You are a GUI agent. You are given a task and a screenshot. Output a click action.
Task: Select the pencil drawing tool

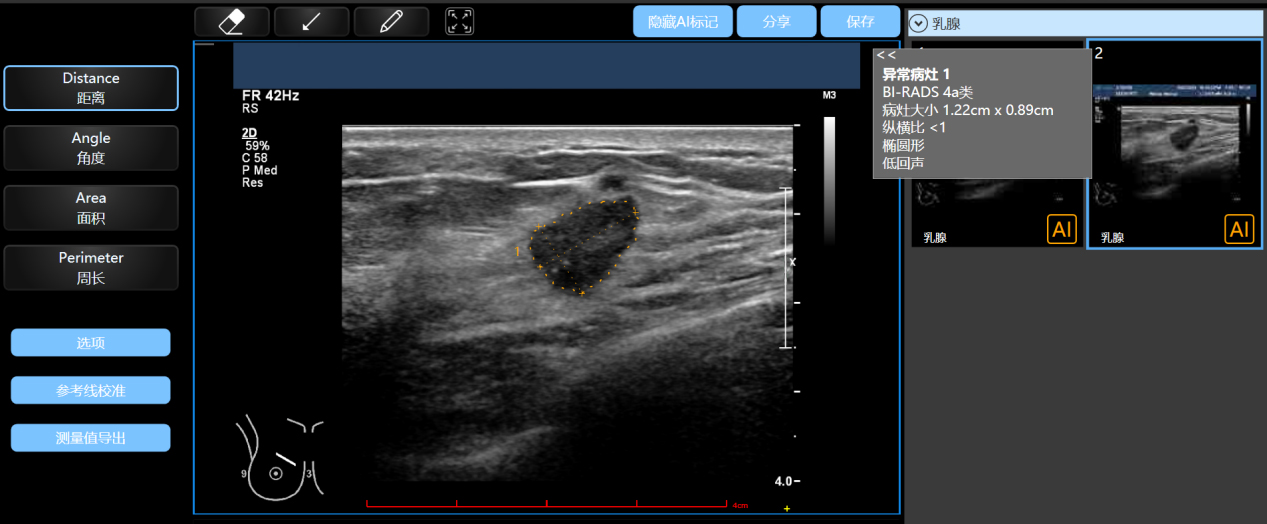tap(391, 21)
